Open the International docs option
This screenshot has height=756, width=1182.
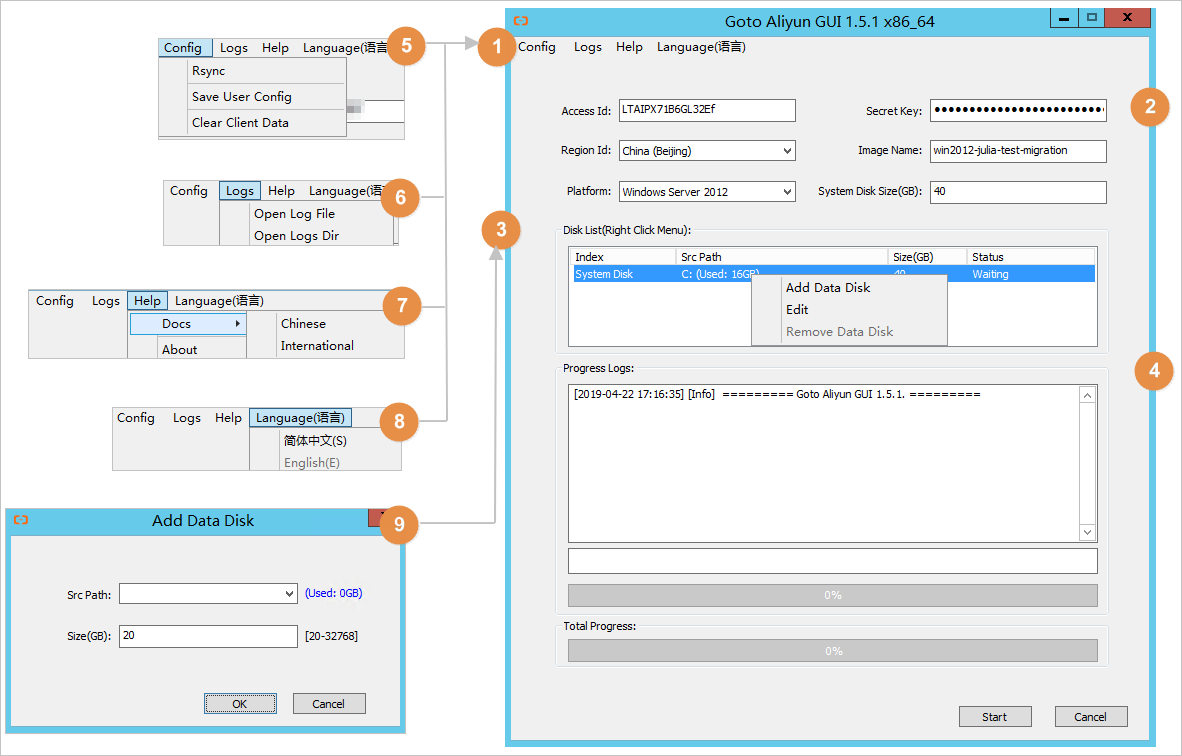[317, 345]
